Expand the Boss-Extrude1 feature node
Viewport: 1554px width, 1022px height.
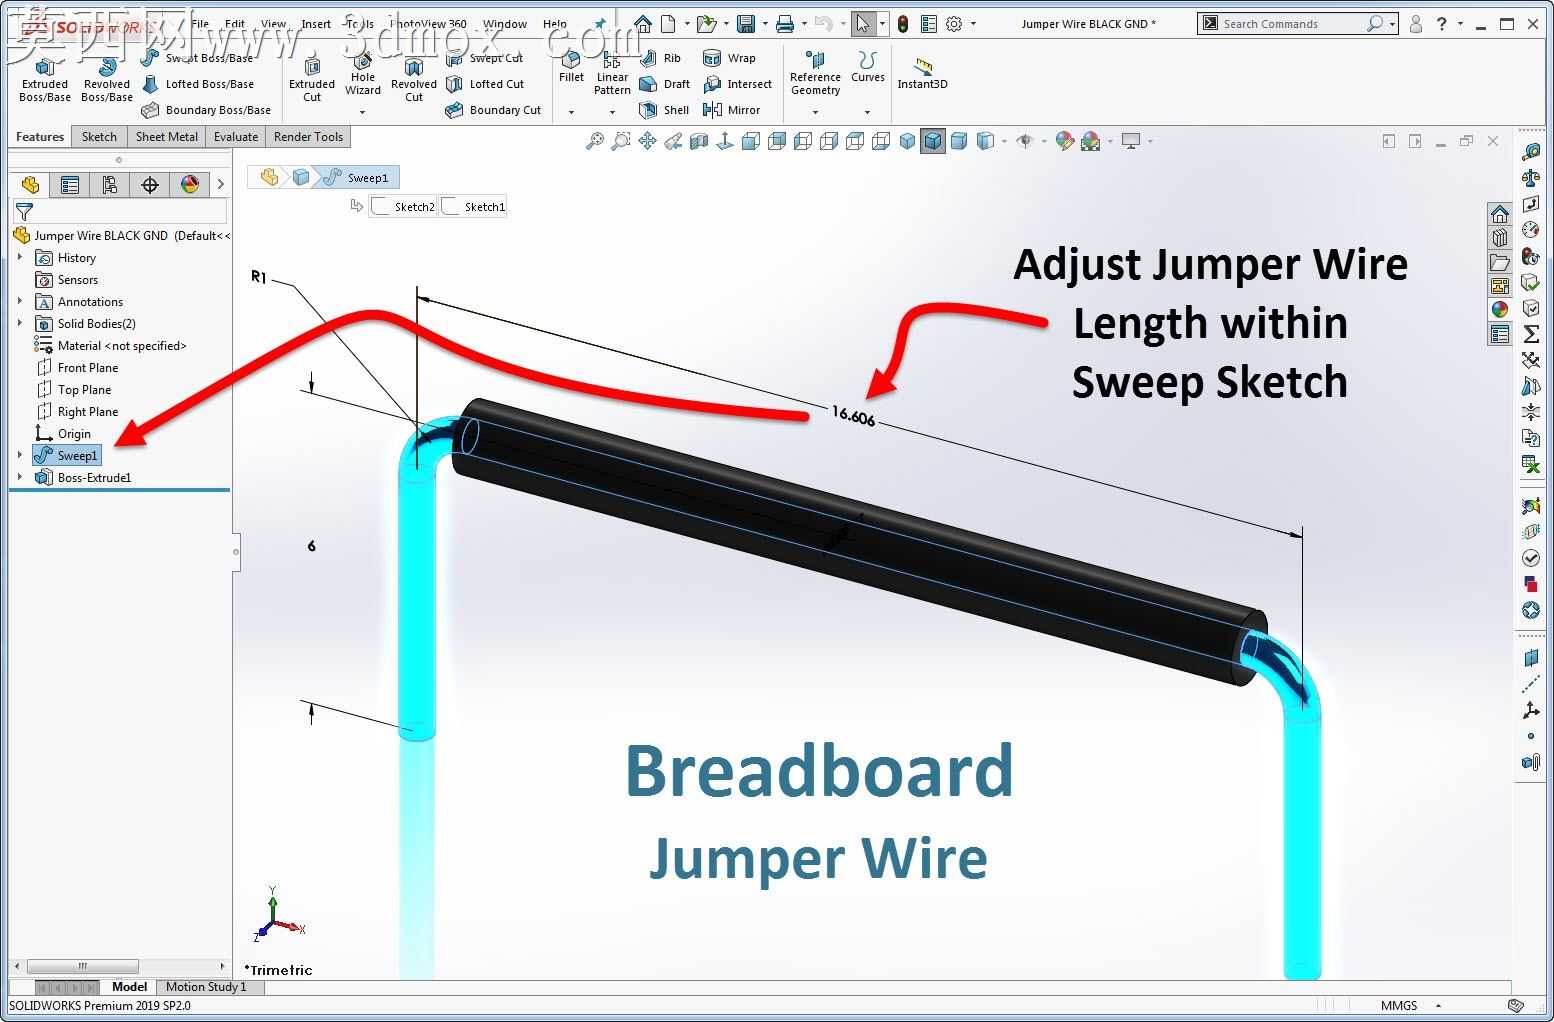(x=20, y=478)
